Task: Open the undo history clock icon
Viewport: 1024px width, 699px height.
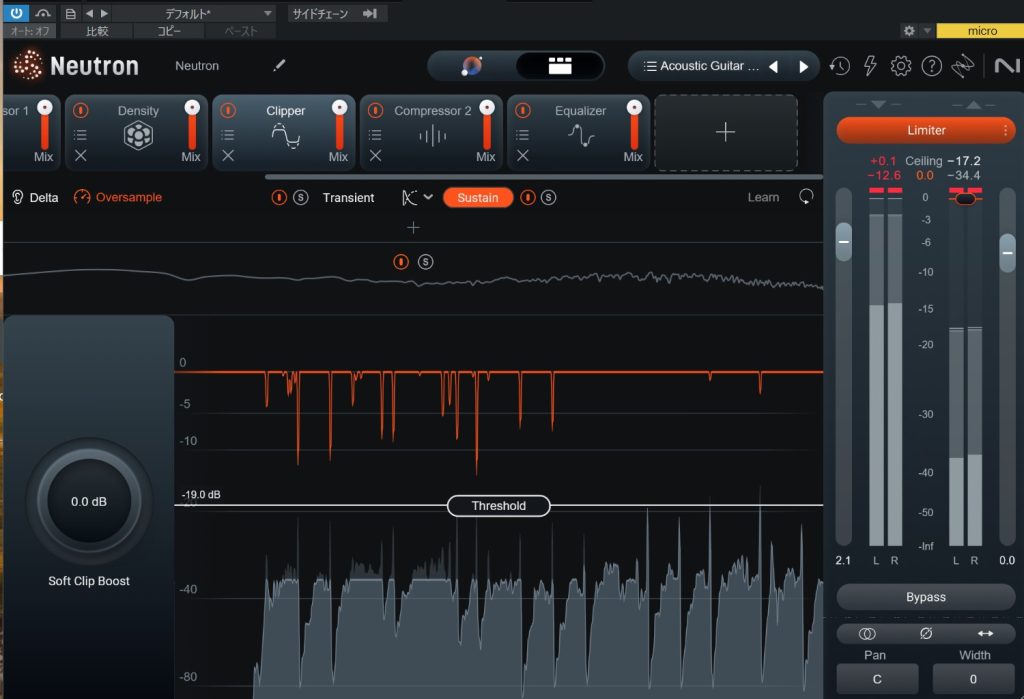Action: click(840, 66)
